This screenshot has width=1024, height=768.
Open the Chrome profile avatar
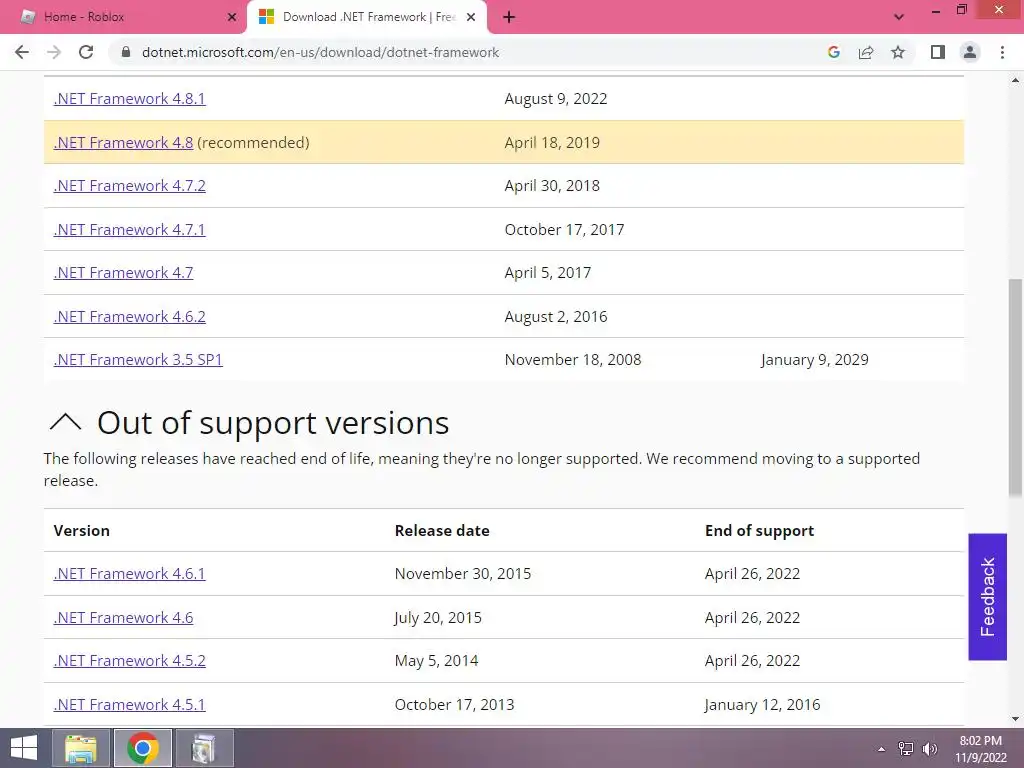(x=969, y=52)
